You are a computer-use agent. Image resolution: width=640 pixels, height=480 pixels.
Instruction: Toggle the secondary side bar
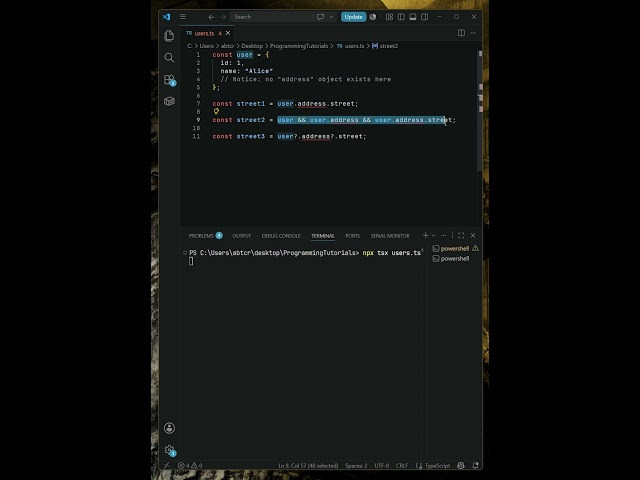(x=424, y=17)
